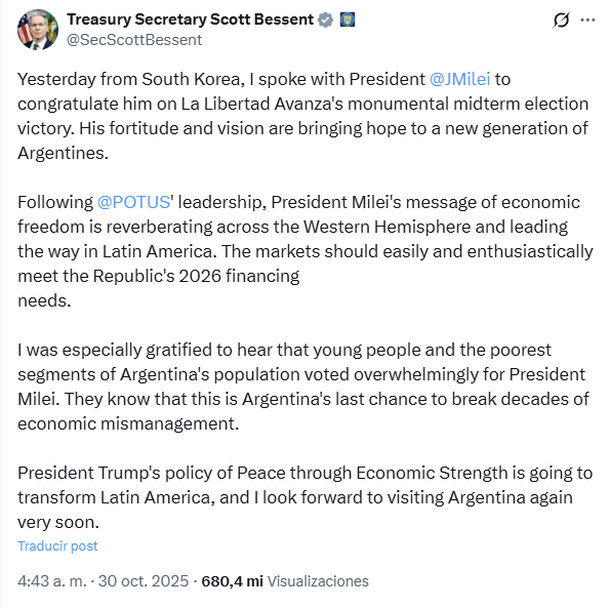Click the Traducir post link
The image size is (610, 608).
[x=58, y=546]
